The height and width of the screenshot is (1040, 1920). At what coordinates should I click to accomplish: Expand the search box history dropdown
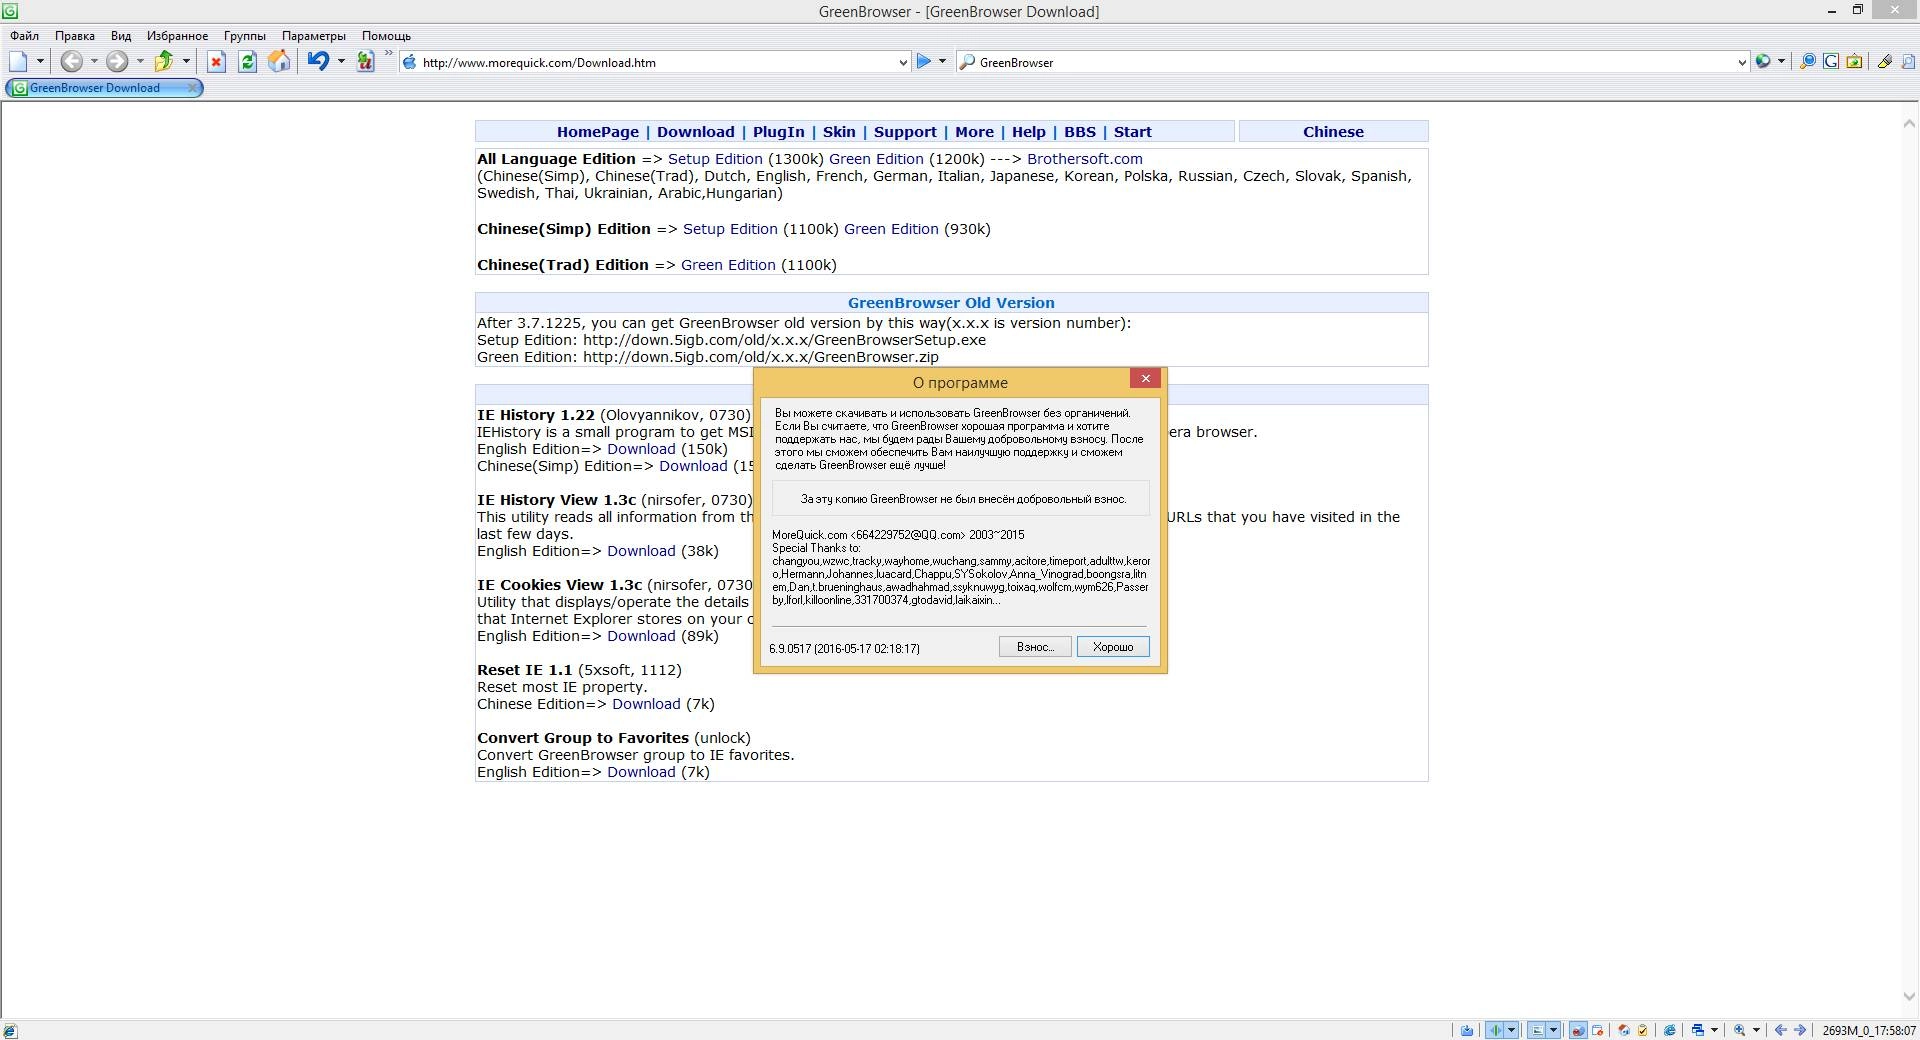(x=1742, y=62)
